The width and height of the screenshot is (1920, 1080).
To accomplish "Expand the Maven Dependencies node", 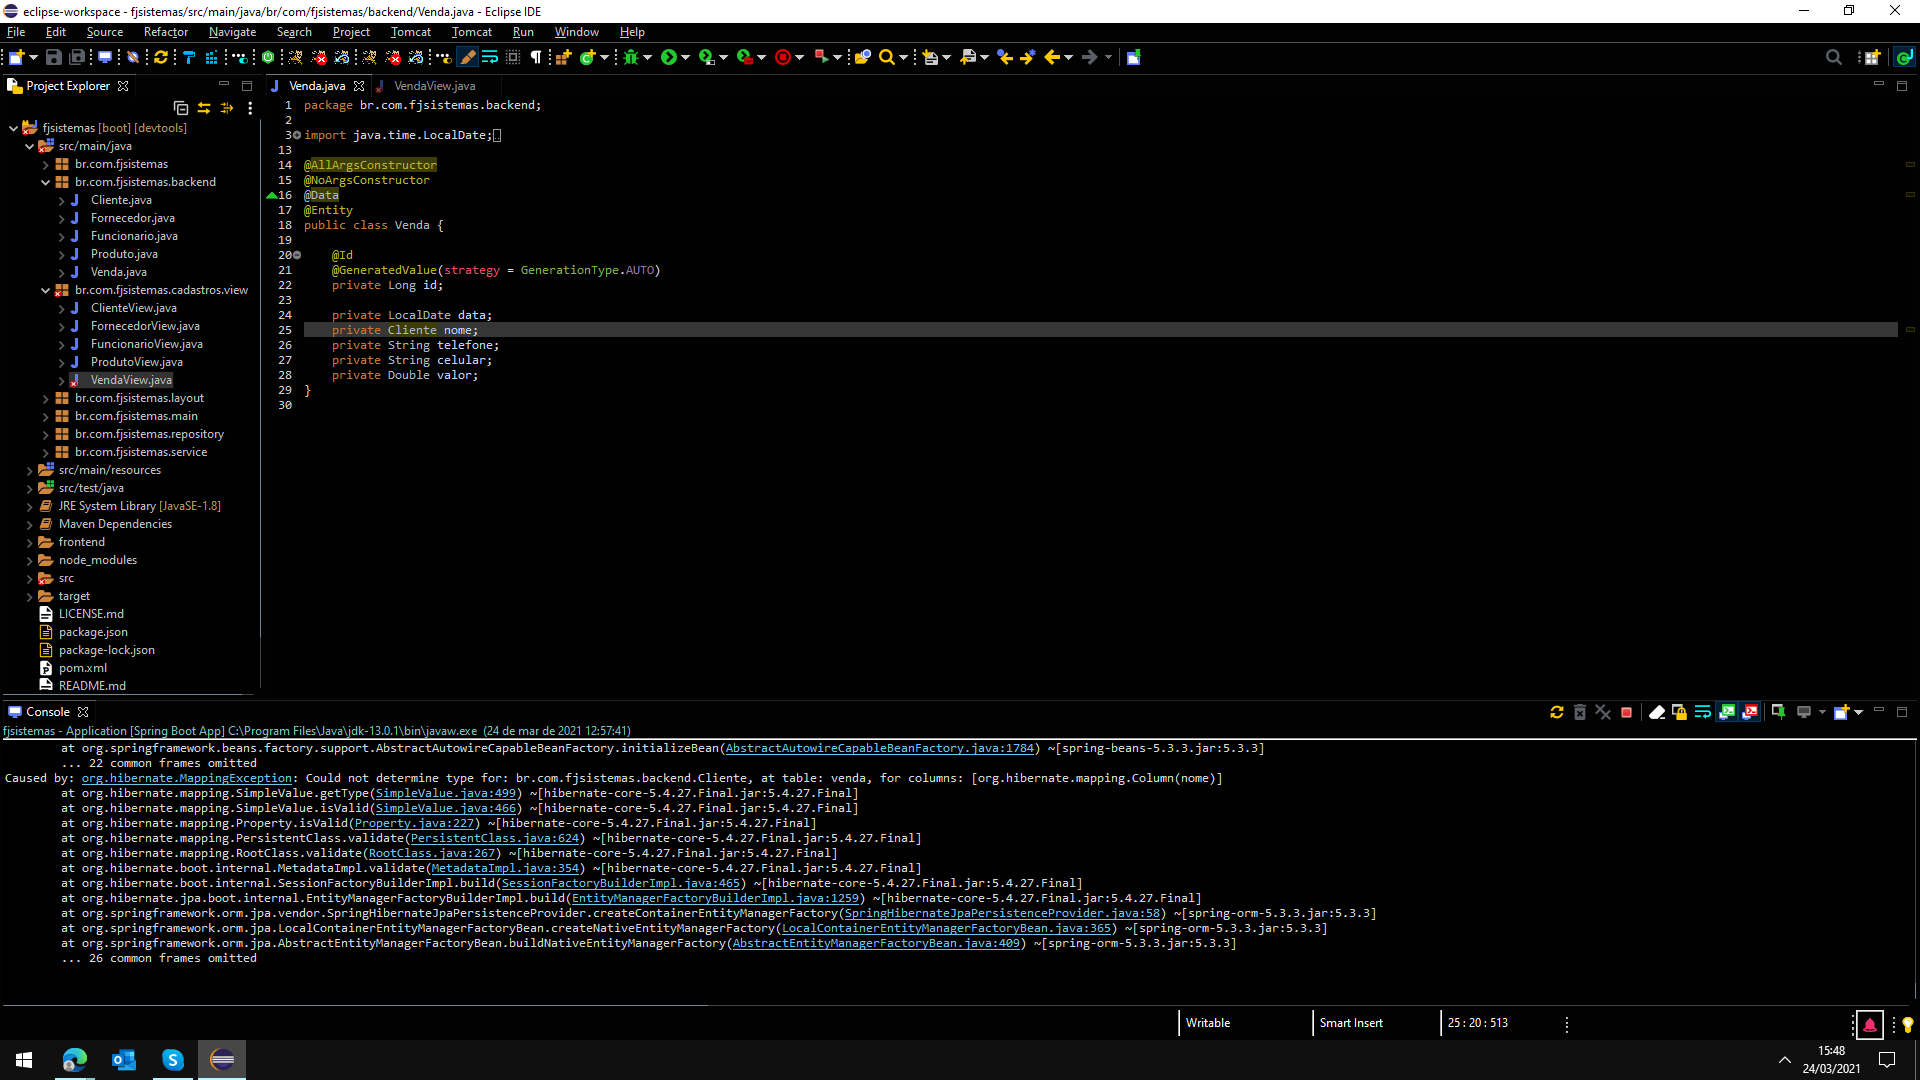I will click(x=30, y=524).
